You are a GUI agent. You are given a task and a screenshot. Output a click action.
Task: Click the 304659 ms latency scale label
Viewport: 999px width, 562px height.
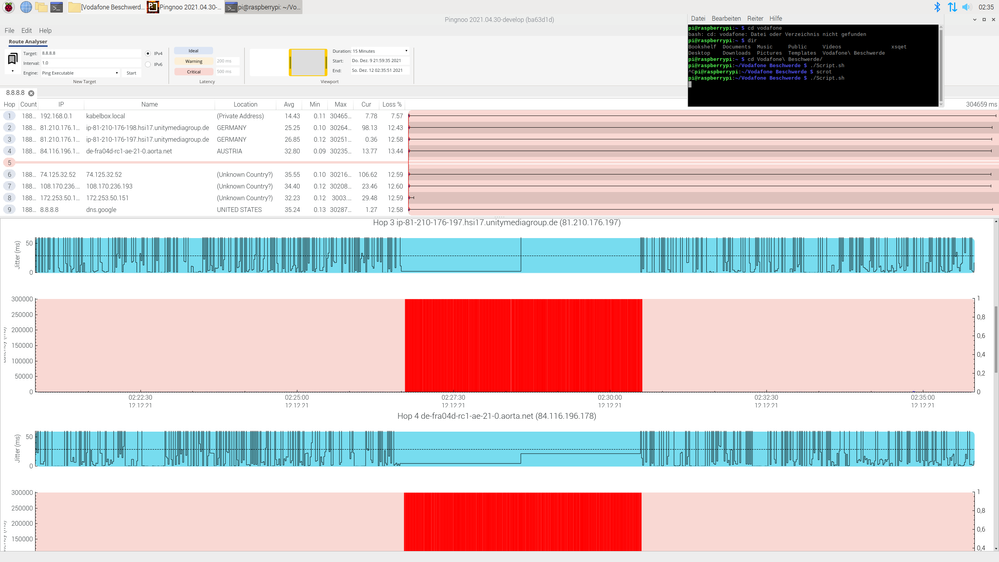981,104
